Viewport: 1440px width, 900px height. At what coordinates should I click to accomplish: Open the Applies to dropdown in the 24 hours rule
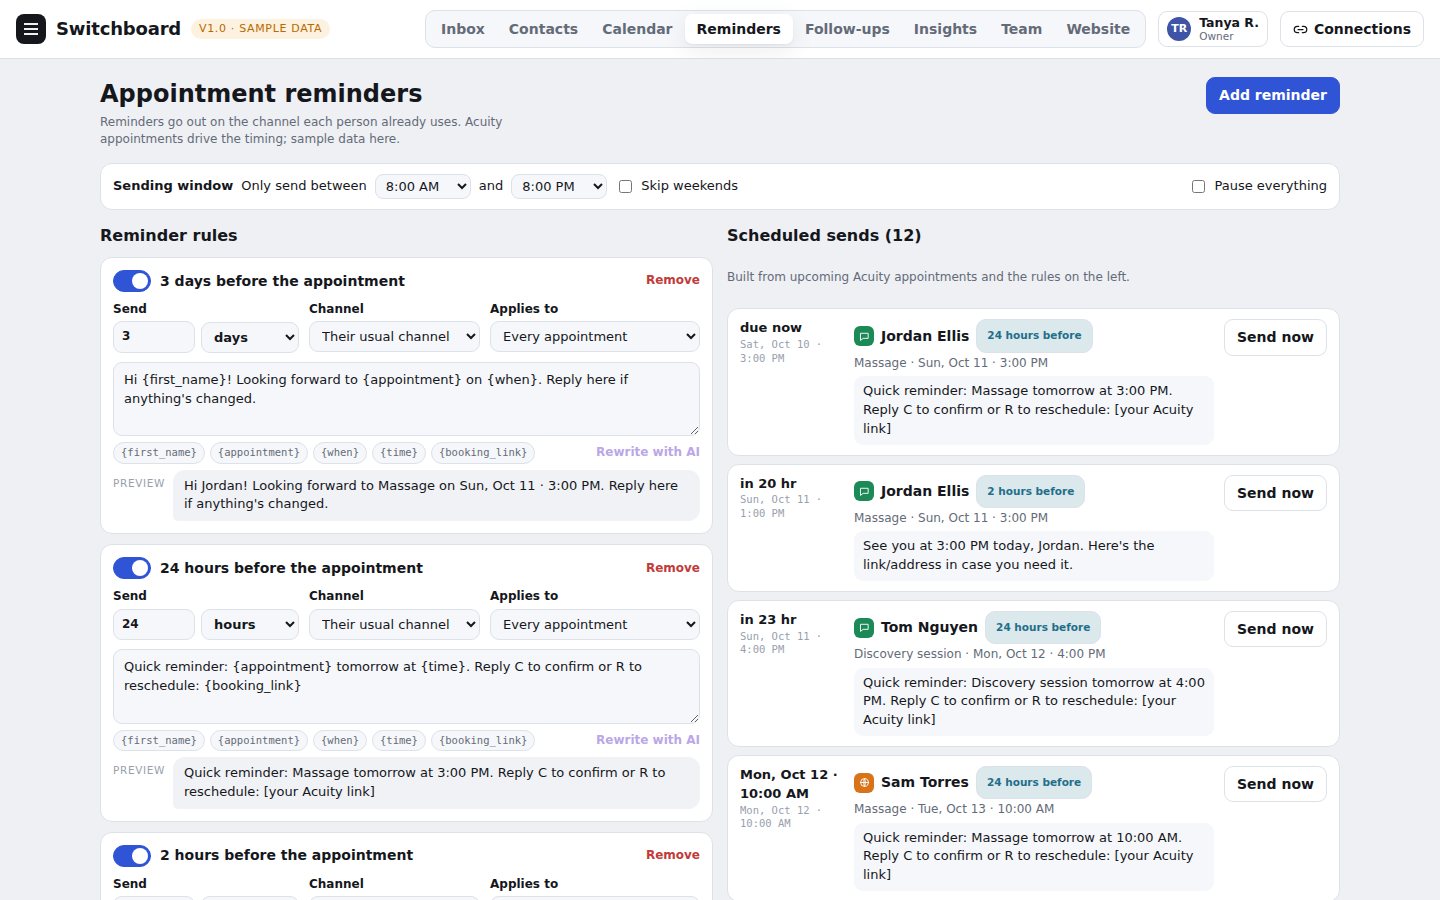click(595, 624)
